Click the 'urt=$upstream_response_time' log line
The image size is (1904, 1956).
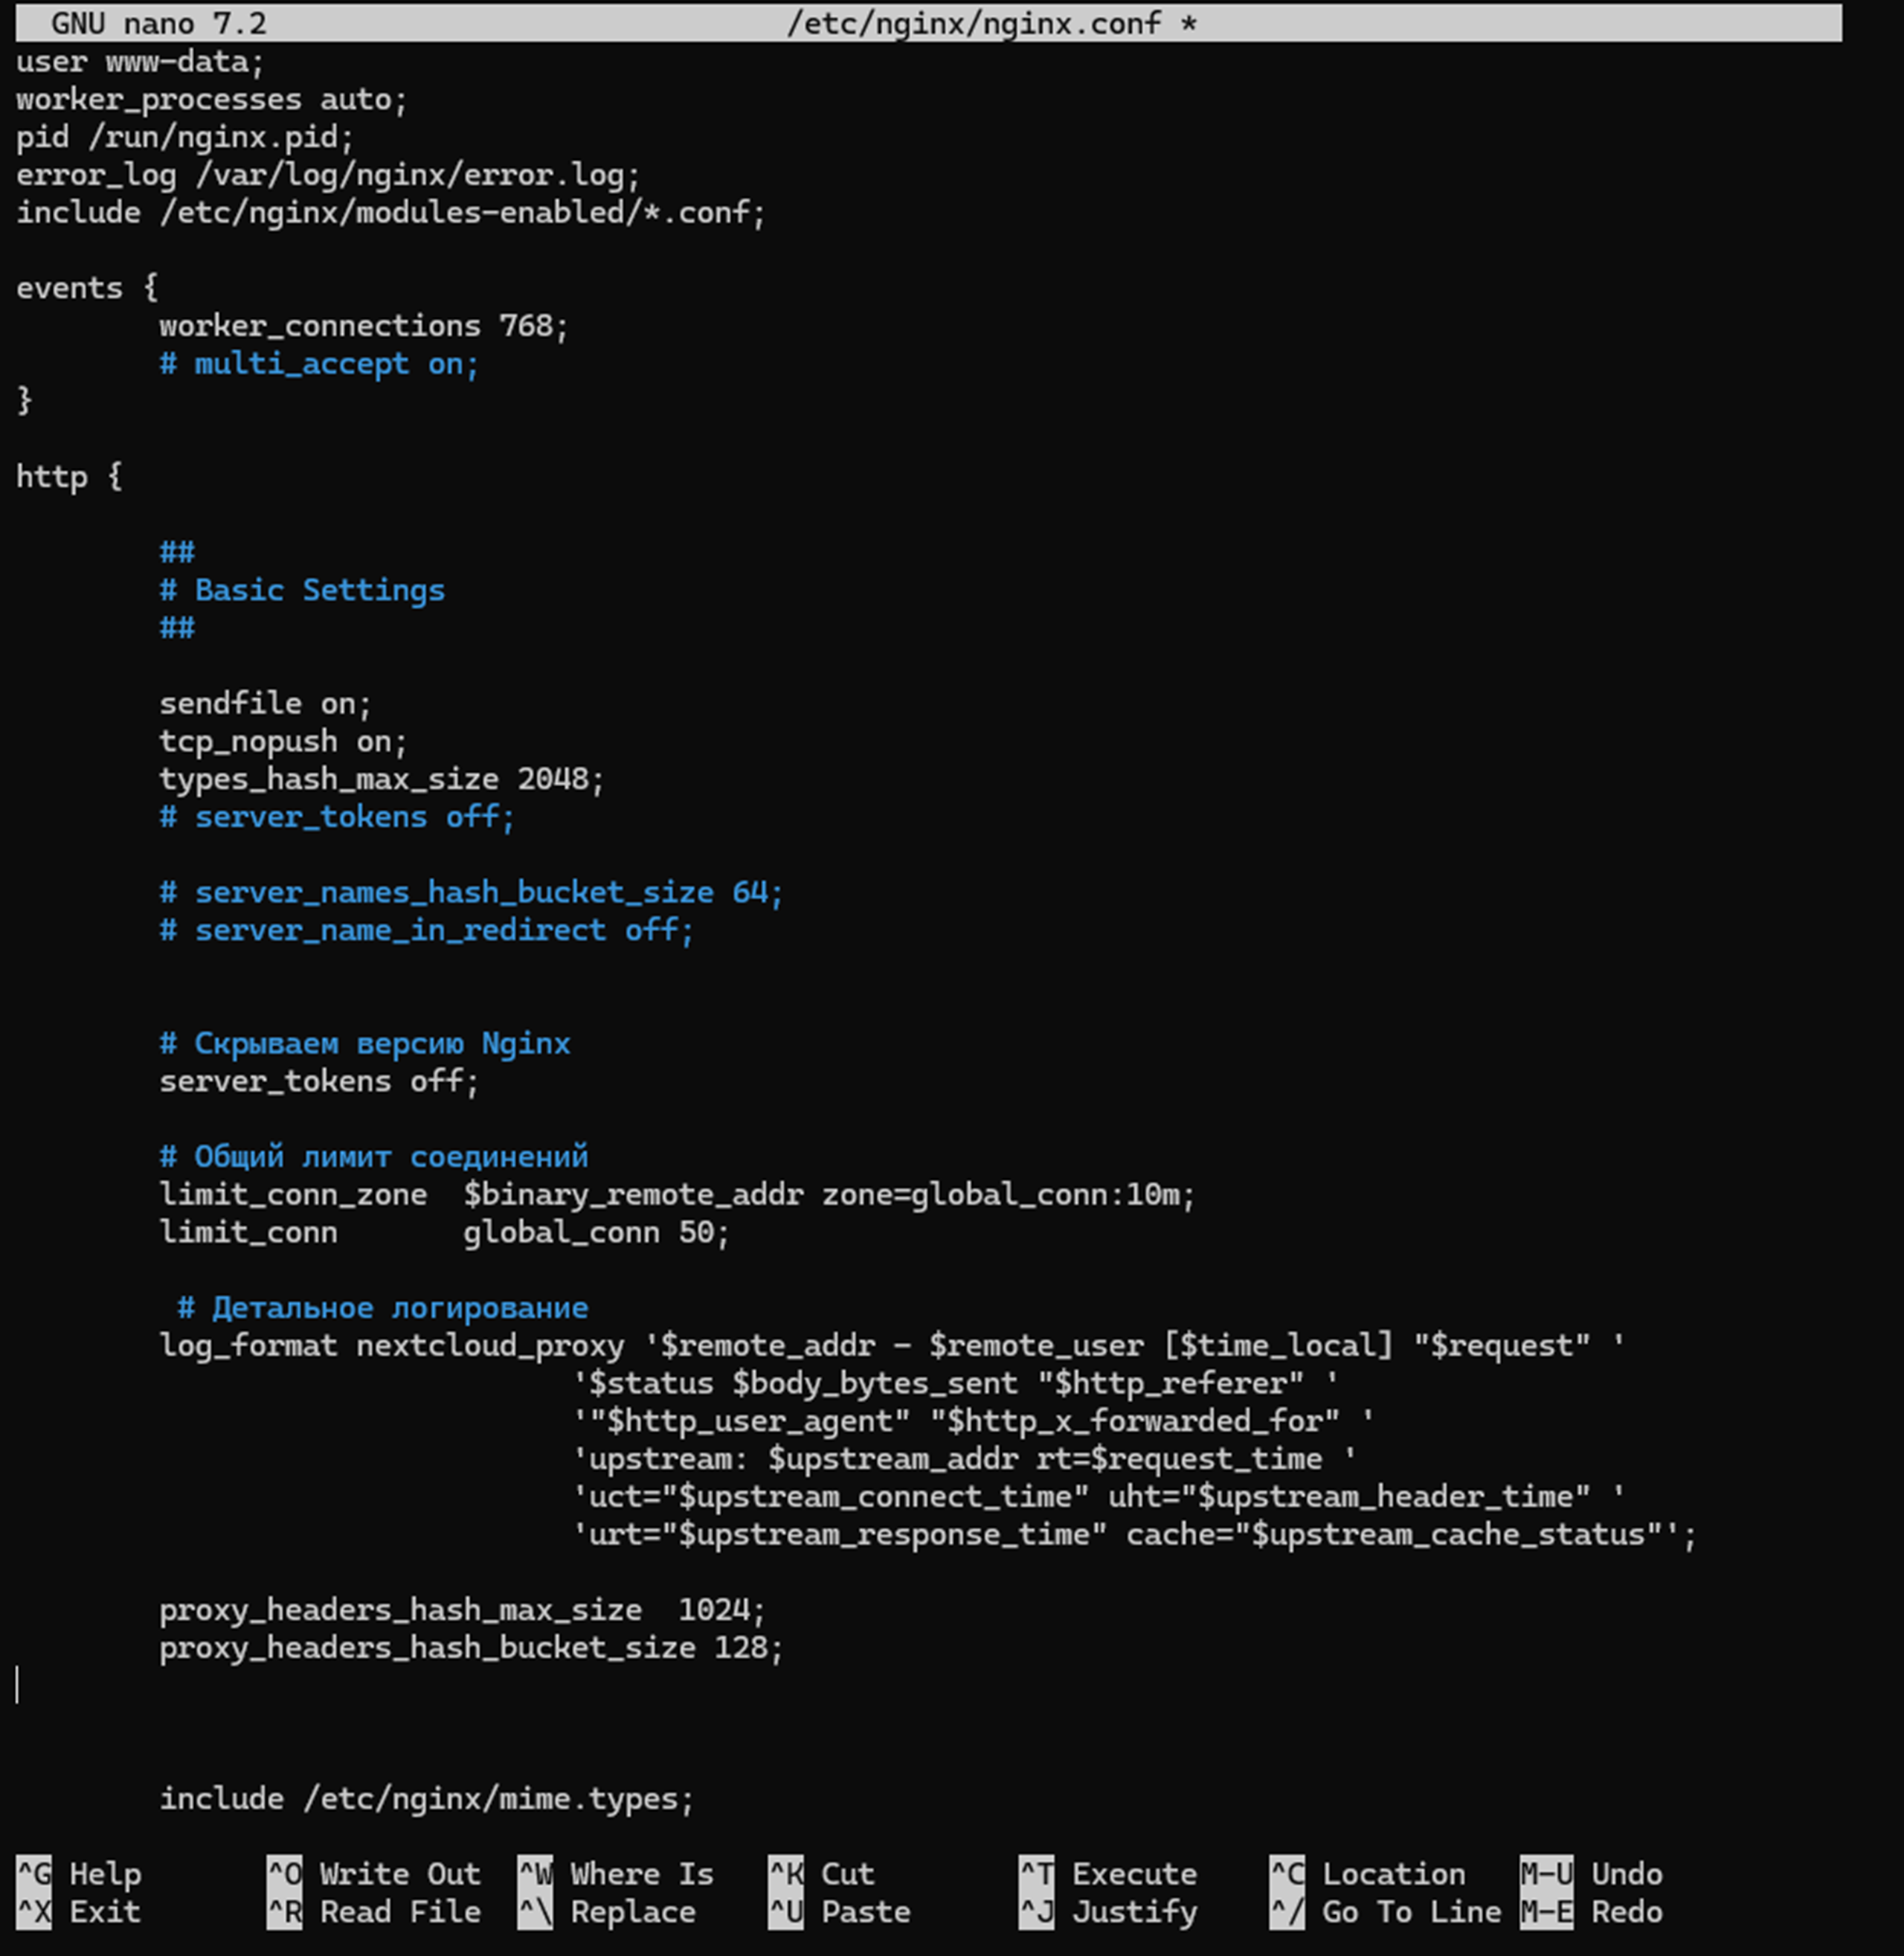(x=1134, y=1535)
